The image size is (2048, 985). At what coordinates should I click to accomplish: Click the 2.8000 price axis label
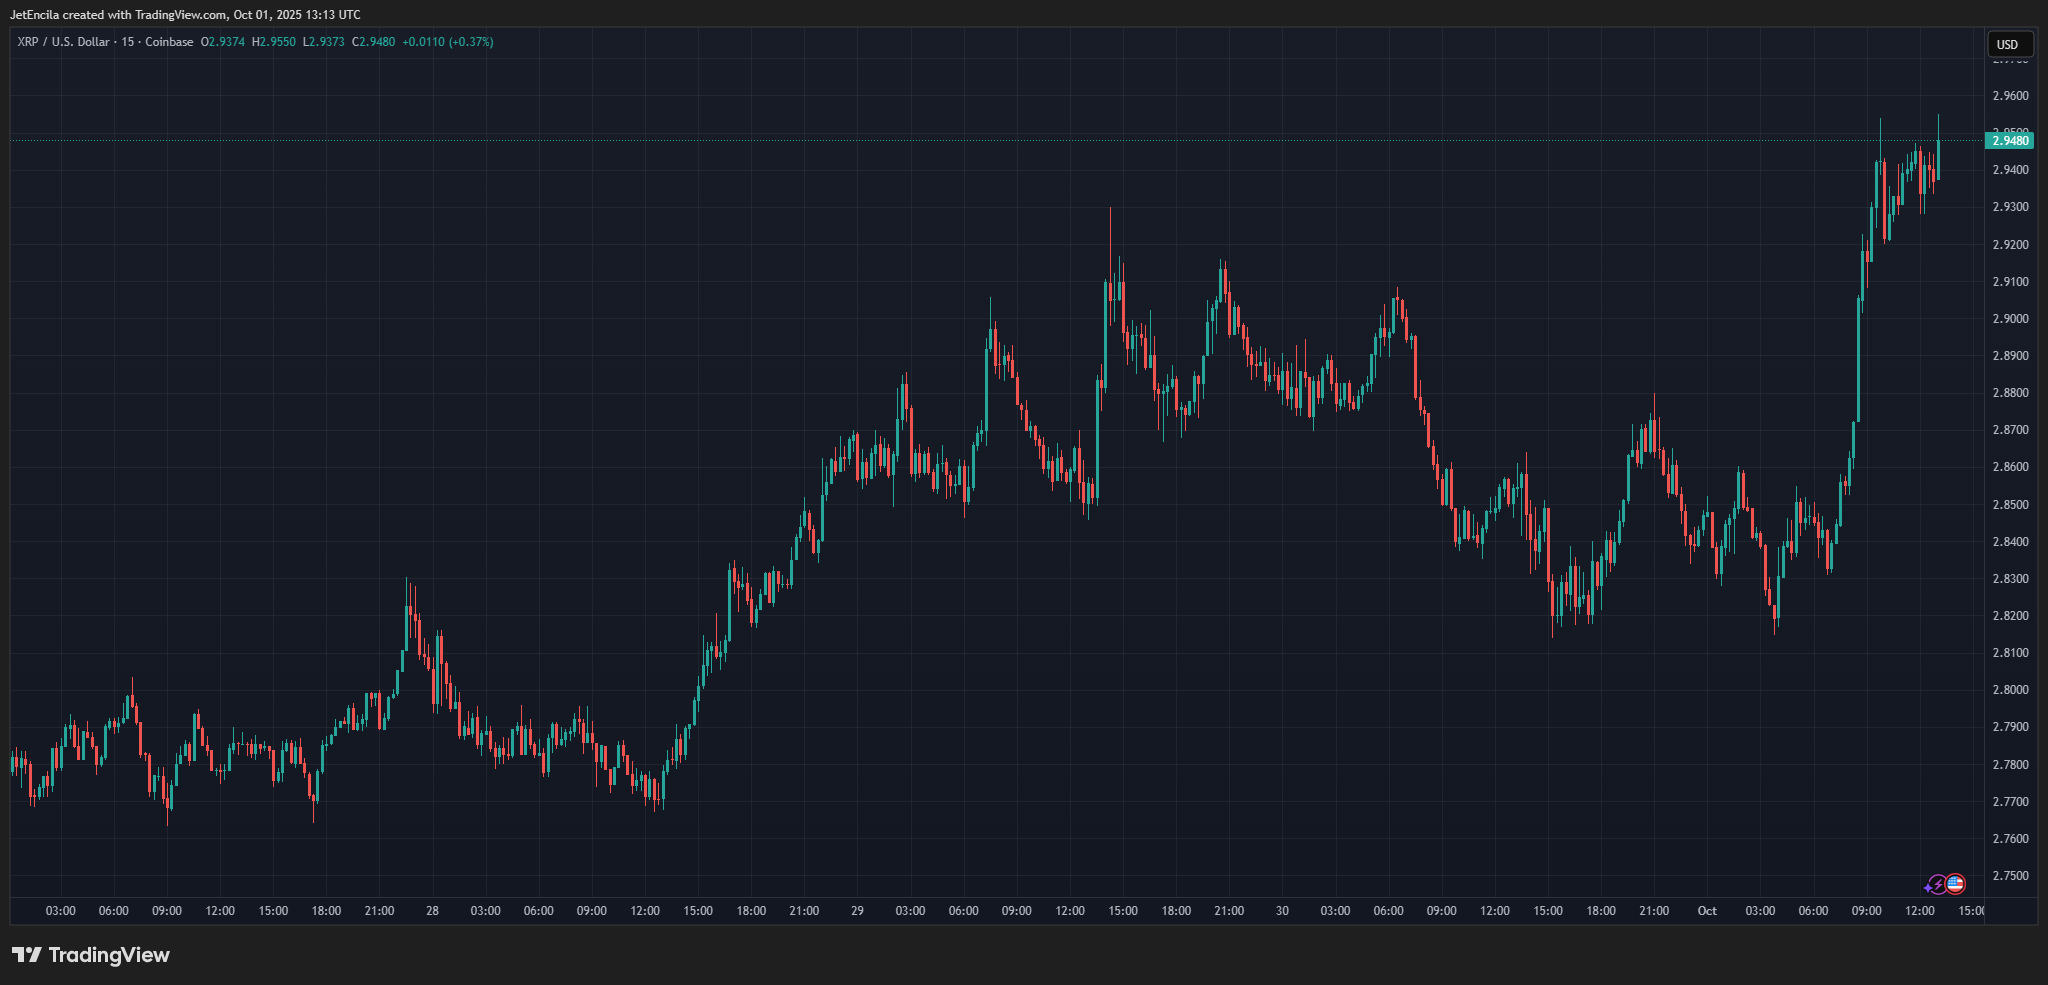(2010, 690)
